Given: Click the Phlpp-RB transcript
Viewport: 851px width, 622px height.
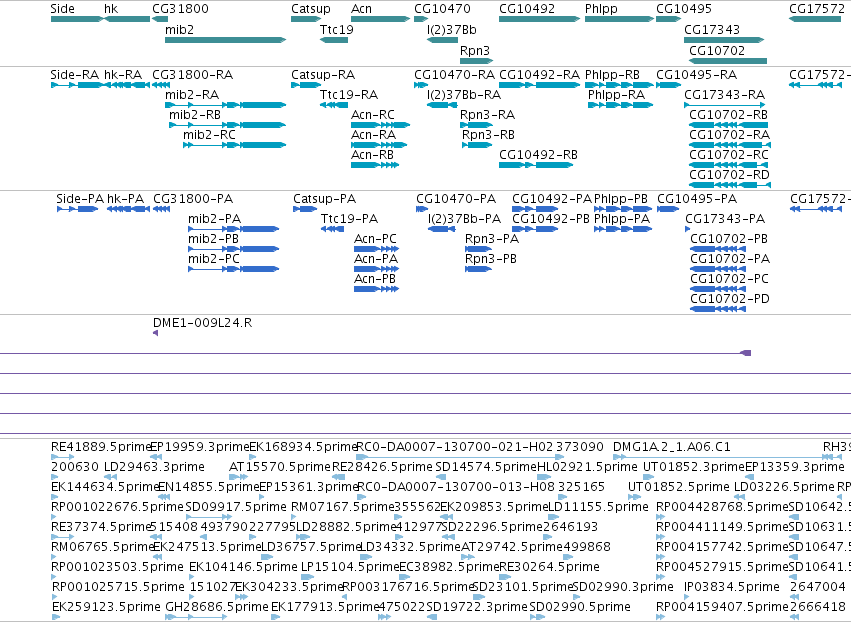Looking at the screenshot, I should [x=619, y=85].
